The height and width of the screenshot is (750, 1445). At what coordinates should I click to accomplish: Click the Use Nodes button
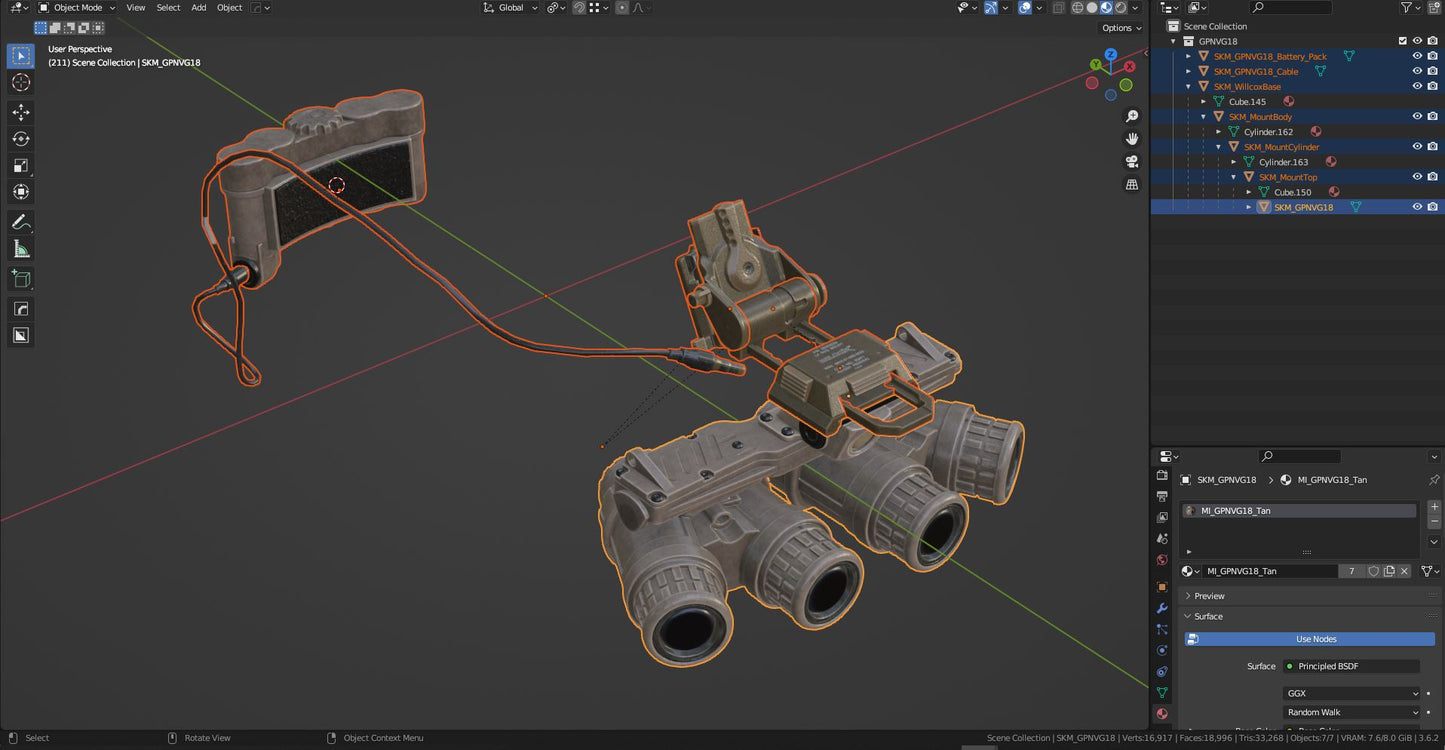tap(1315, 639)
